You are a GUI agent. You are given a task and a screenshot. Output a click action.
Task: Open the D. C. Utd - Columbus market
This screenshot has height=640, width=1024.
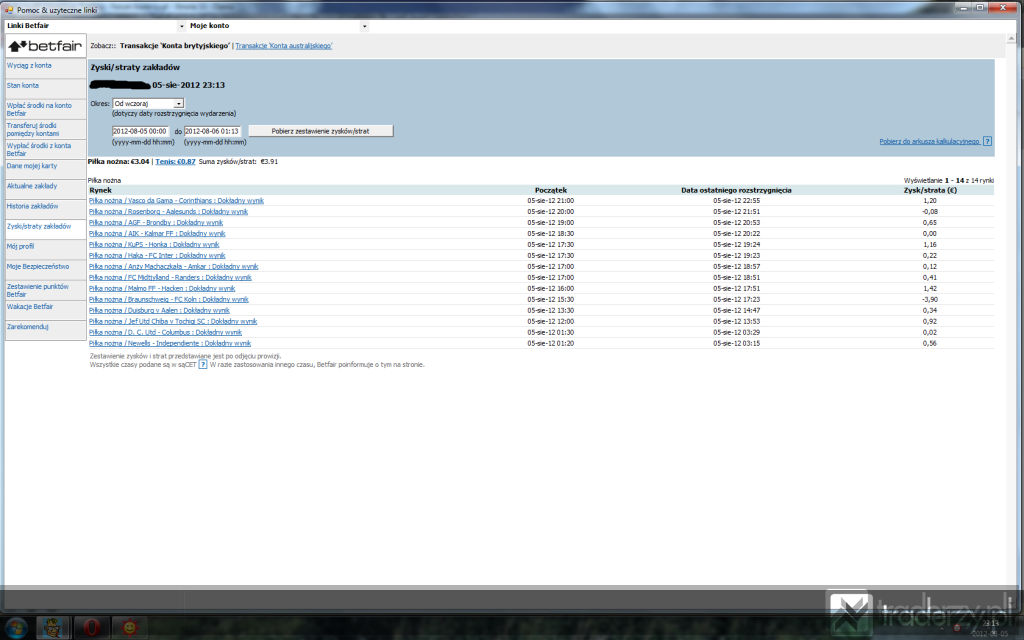[x=165, y=332]
